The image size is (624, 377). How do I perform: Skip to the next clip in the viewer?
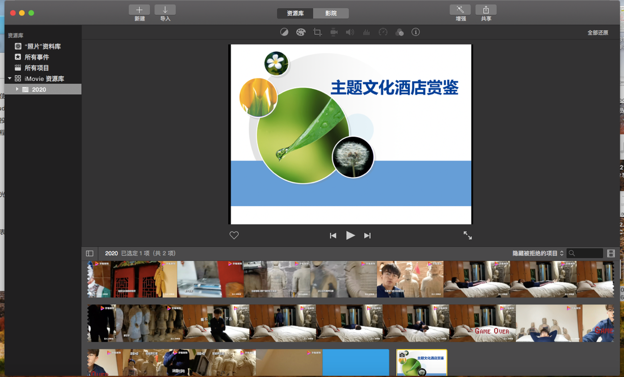click(367, 236)
